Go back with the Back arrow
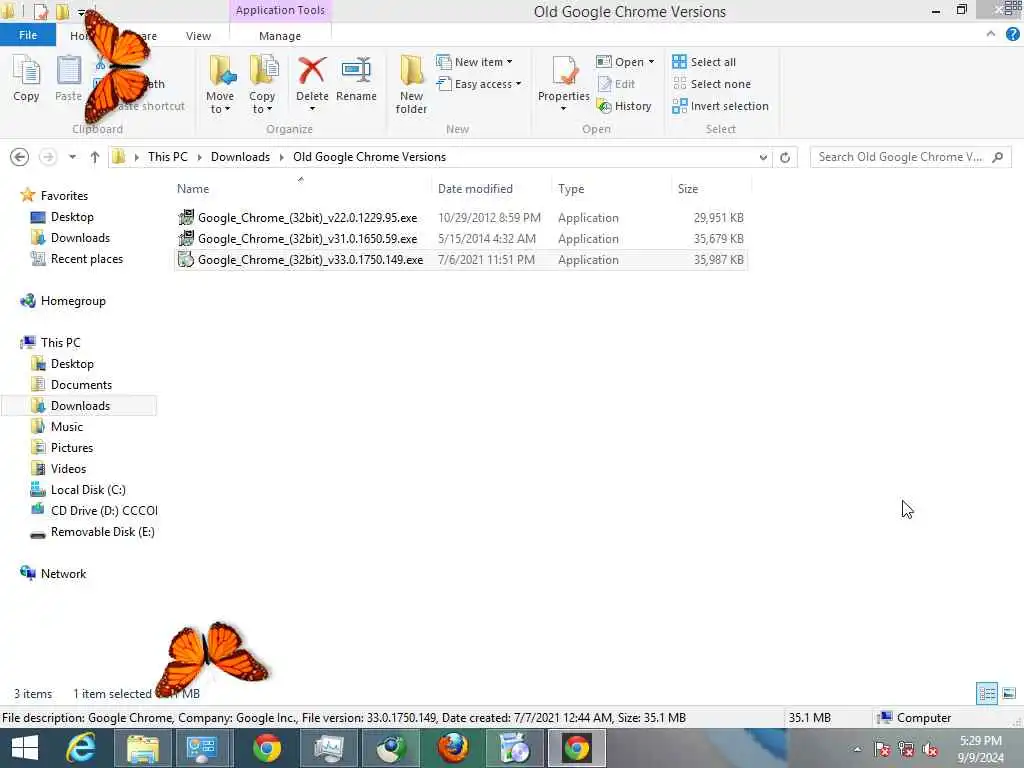The image size is (1024, 768). click(20, 157)
